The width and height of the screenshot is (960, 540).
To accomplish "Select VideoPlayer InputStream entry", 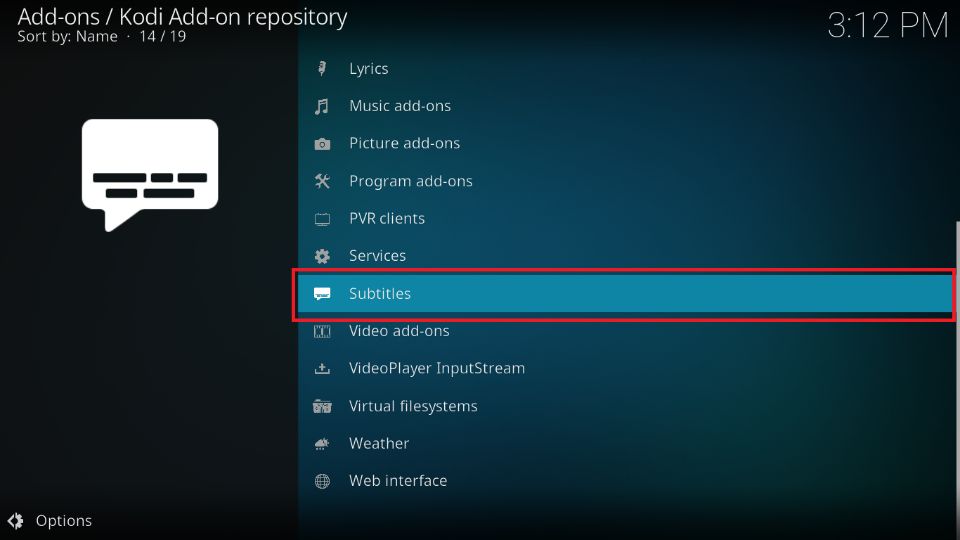I will click(626, 369).
